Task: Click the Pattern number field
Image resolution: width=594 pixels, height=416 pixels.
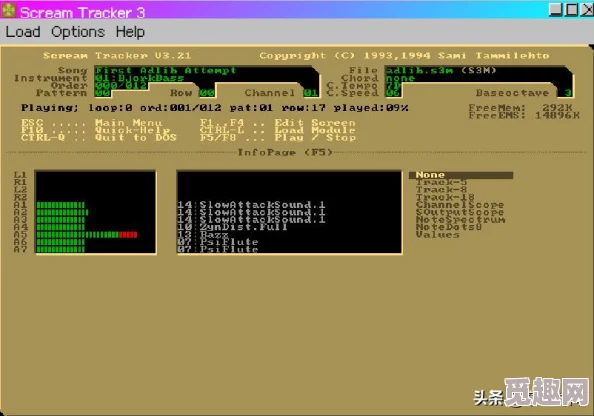Action: pyautogui.click(x=102, y=93)
